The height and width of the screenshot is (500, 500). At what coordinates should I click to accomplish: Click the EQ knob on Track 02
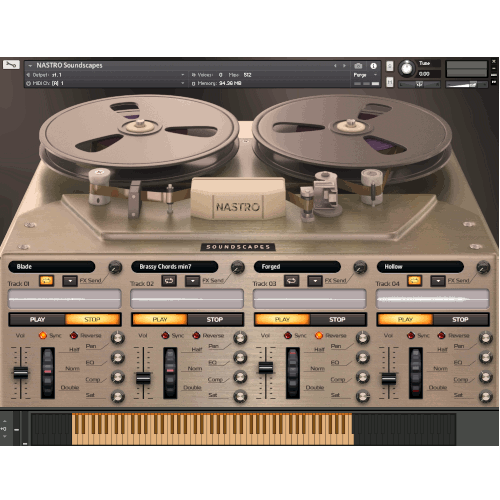pos(240,357)
